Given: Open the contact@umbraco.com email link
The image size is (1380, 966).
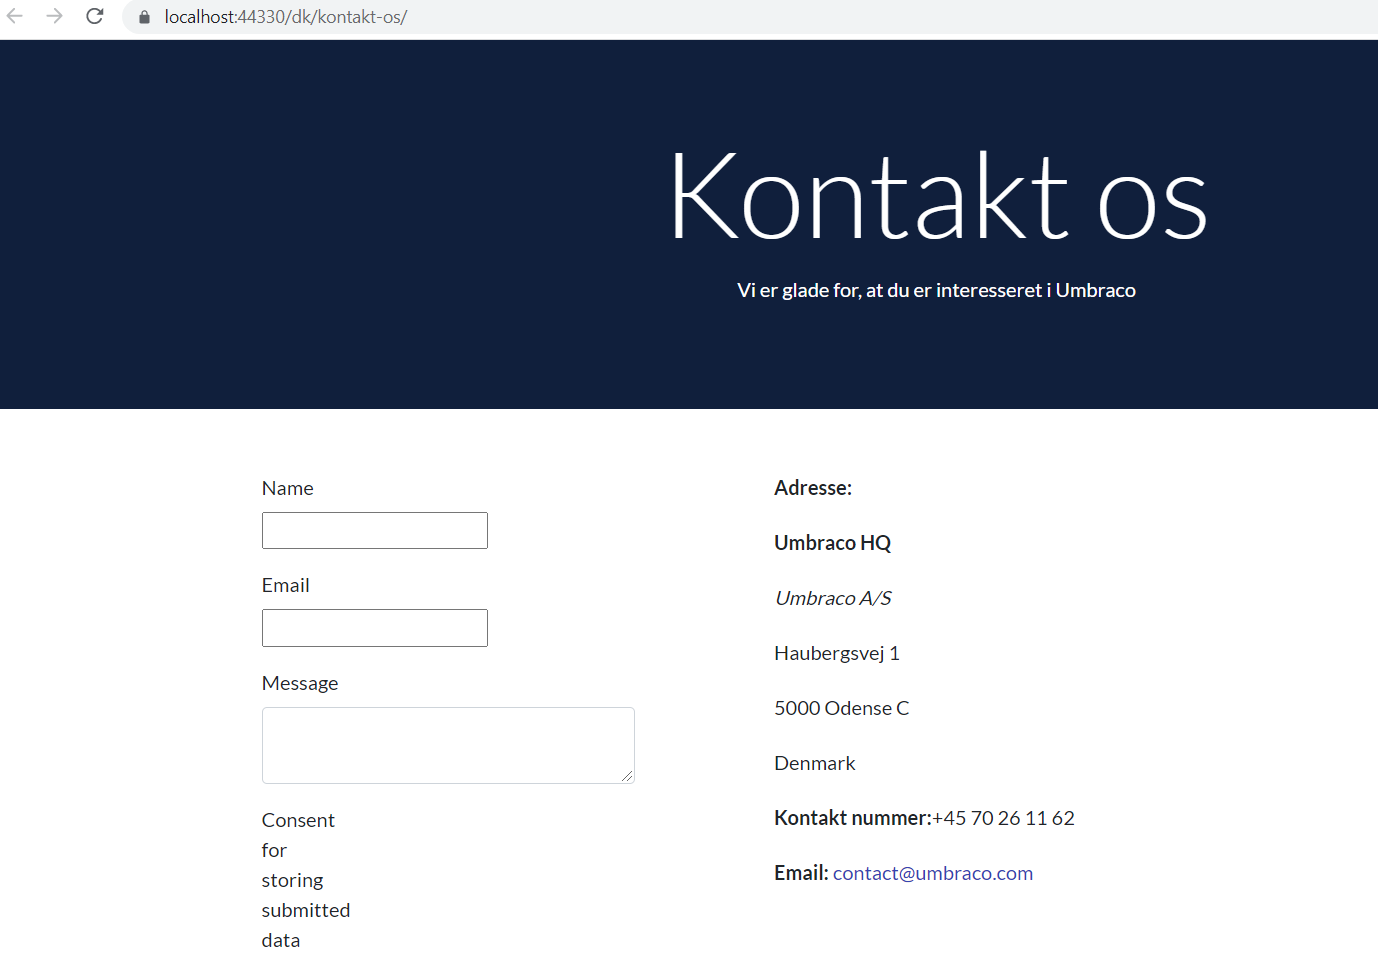Looking at the screenshot, I should coord(932,873).
